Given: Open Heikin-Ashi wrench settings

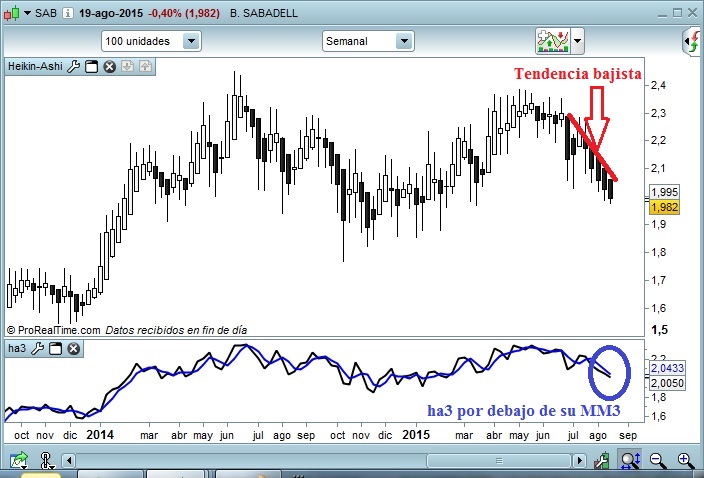Looking at the screenshot, I should (73, 66).
